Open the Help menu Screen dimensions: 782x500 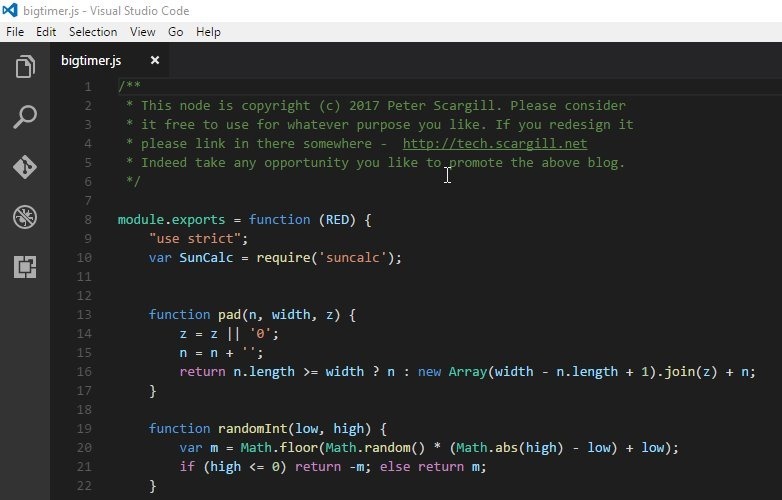coord(208,32)
